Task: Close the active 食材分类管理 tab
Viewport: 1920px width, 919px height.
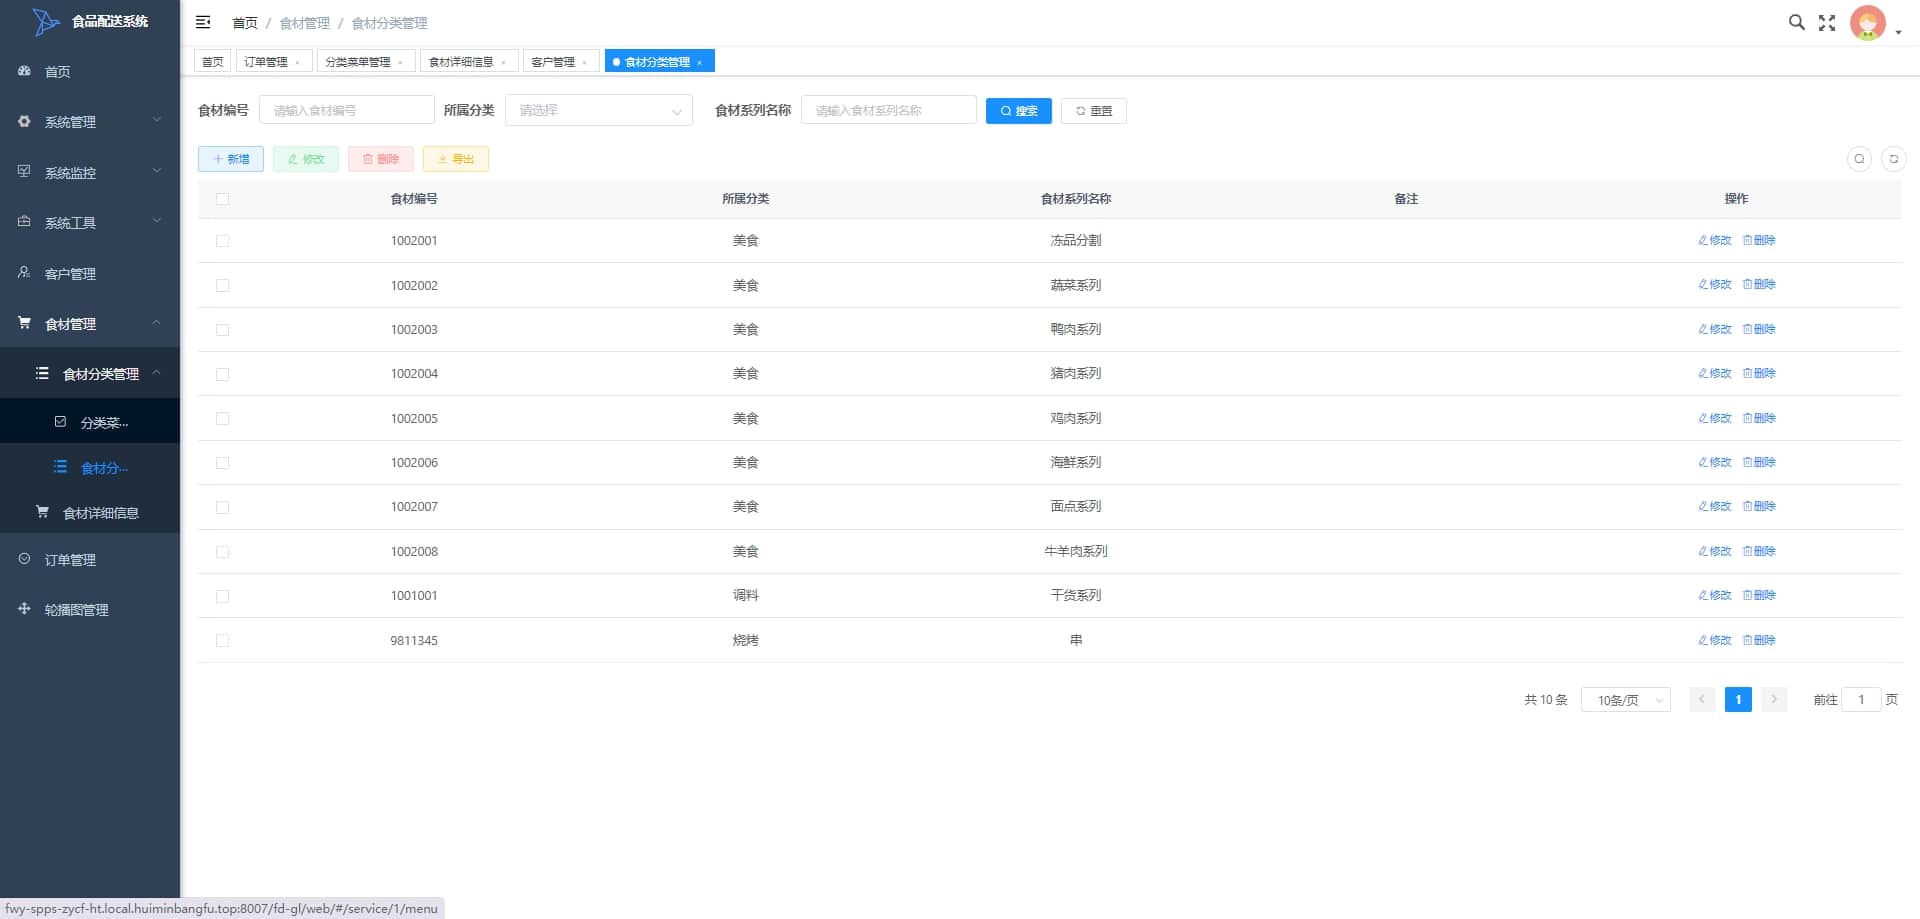Action: point(700,63)
